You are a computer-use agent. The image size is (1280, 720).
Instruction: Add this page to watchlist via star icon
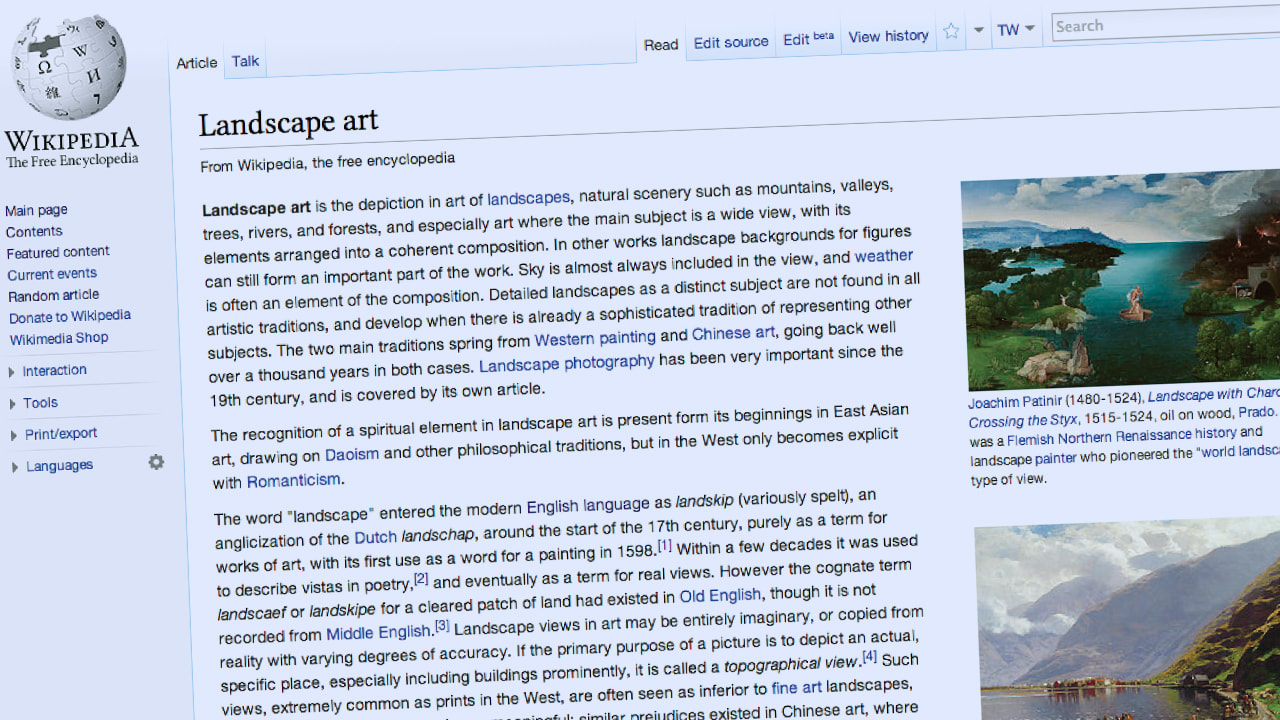(x=950, y=31)
